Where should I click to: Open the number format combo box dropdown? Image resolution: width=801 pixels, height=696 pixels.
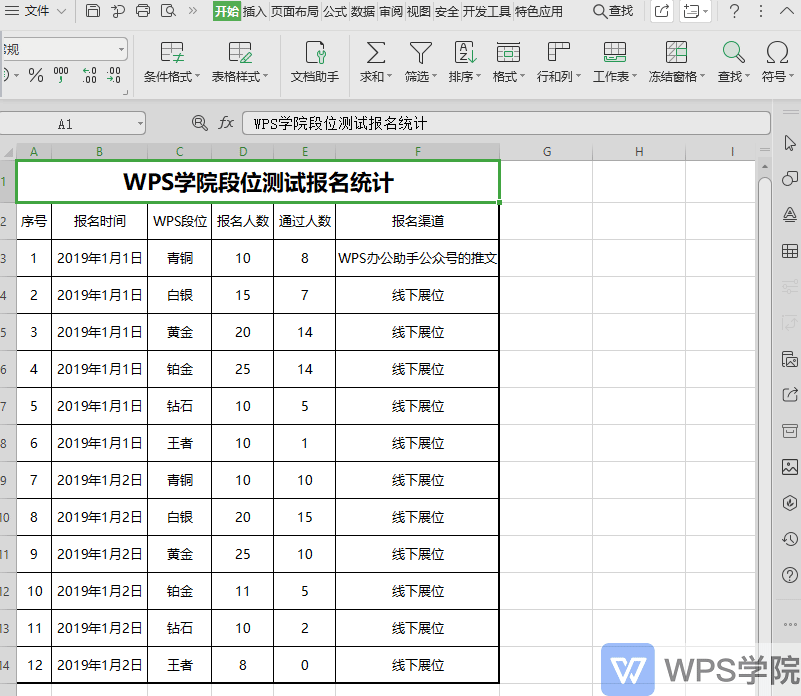[121, 50]
